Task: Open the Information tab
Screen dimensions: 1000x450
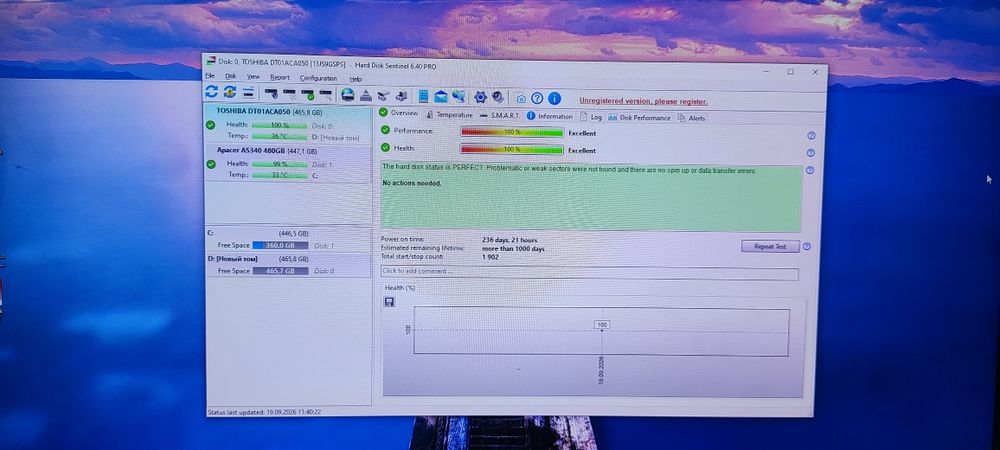Action: coord(550,117)
